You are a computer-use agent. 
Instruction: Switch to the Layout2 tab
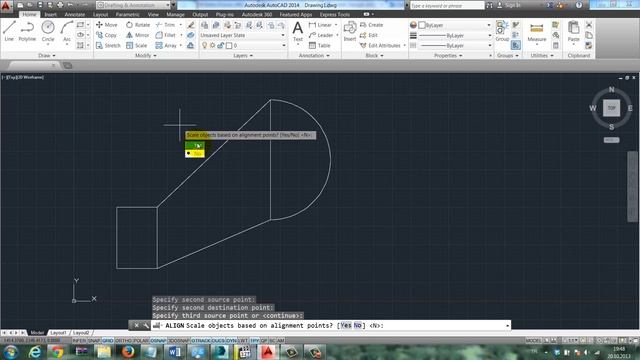(81, 333)
